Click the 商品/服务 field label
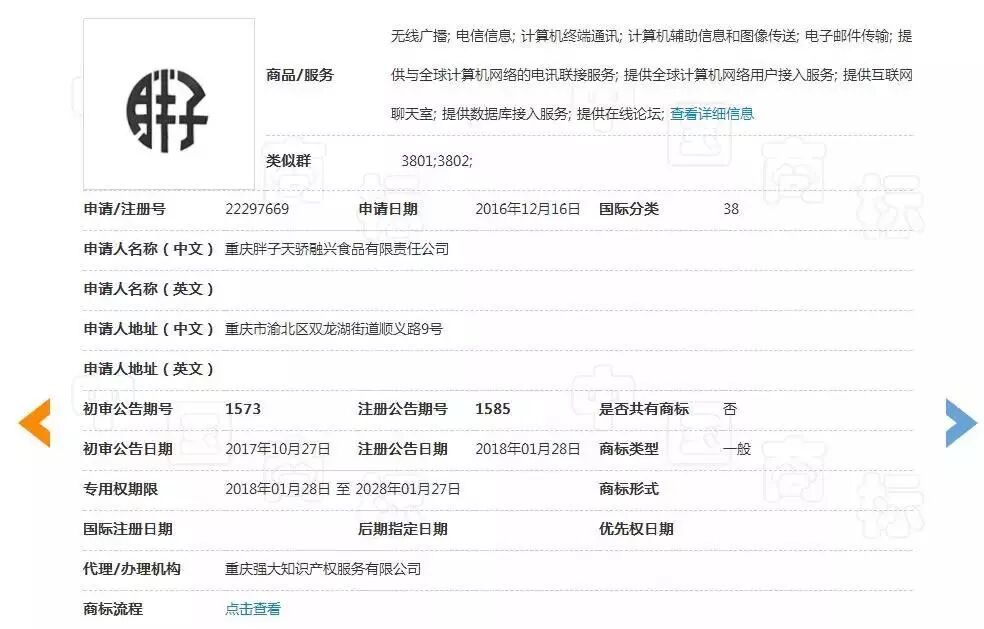This screenshot has height=629, width=984. [x=299, y=73]
